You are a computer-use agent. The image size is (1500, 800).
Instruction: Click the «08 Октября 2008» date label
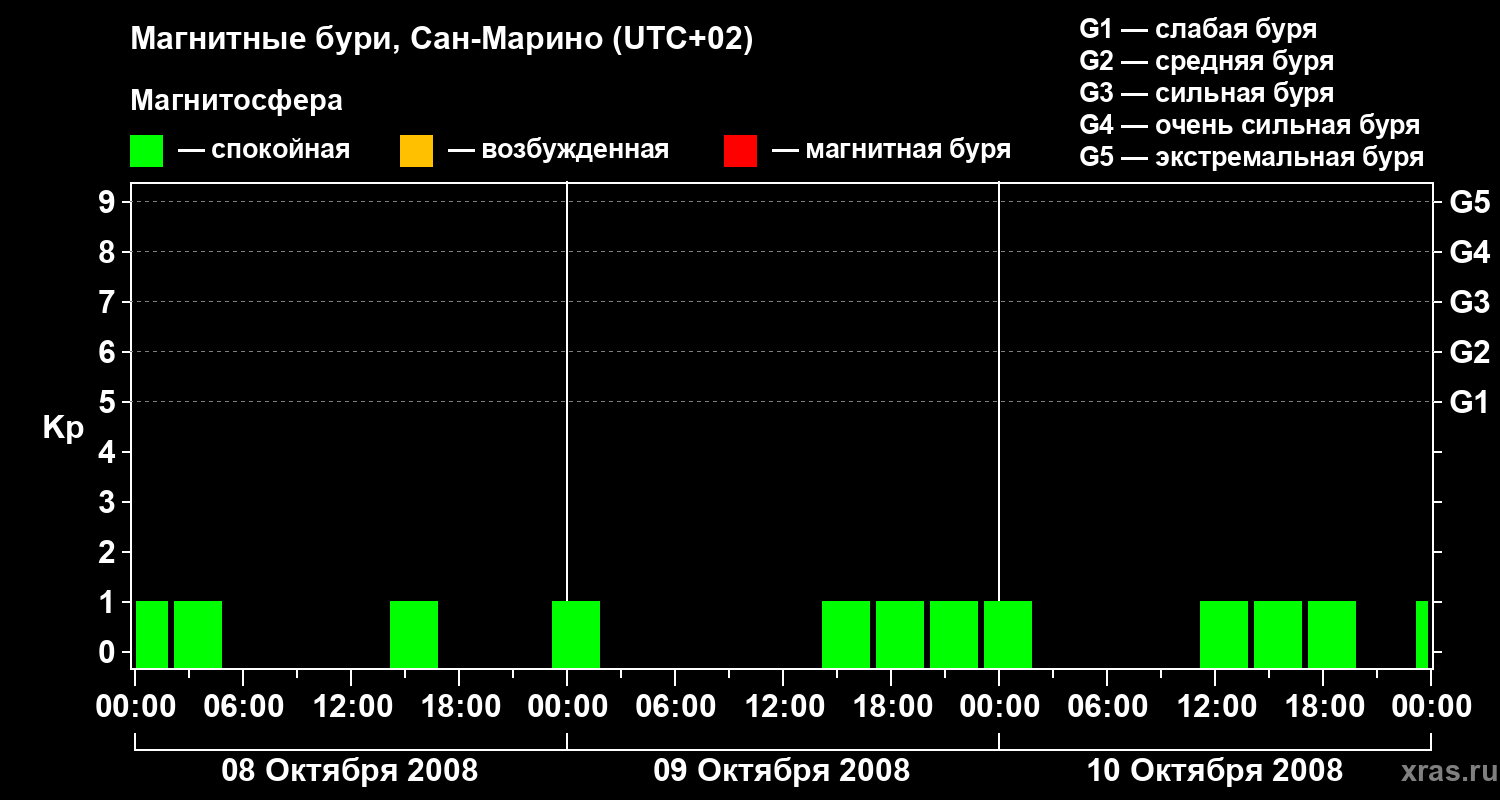click(x=350, y=771)
